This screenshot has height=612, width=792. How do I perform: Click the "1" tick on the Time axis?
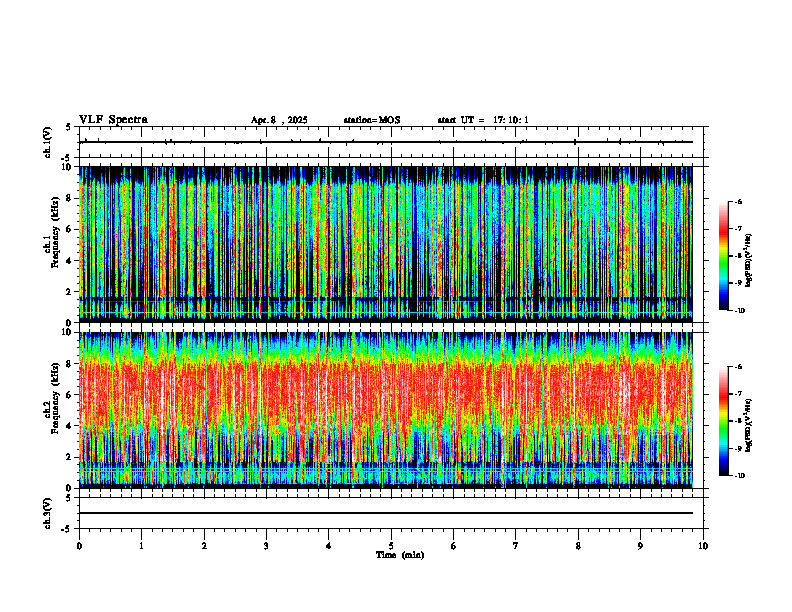(141, 546)
